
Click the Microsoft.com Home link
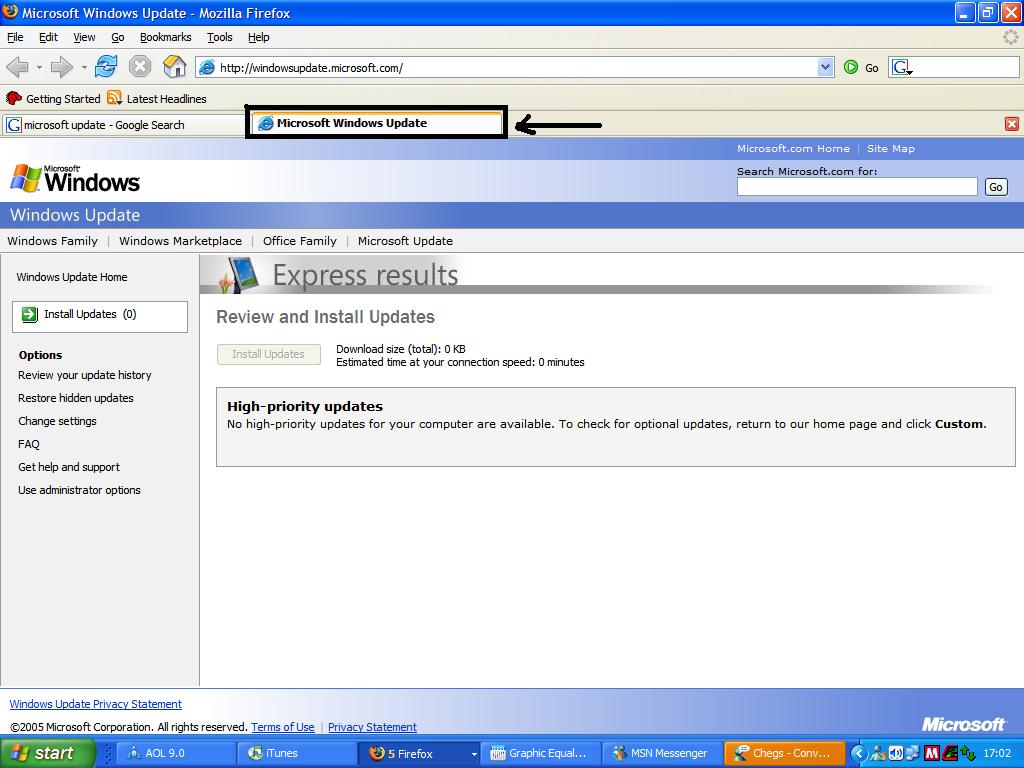click(793, 148)
